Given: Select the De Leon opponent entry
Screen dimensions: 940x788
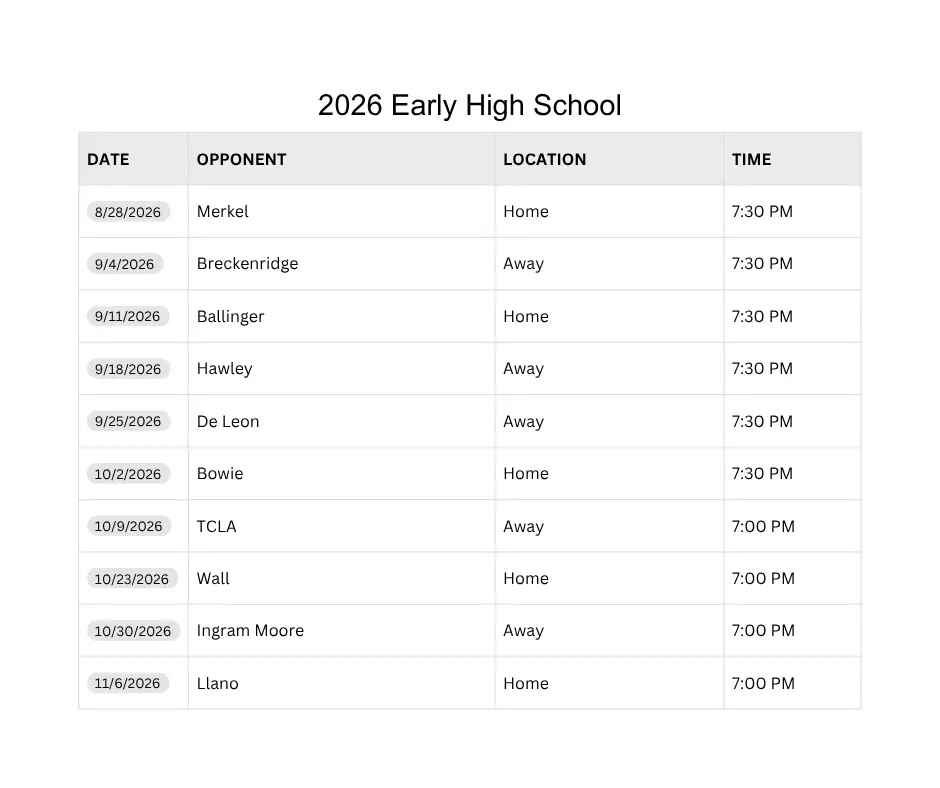Looking at the screenshot, I should (x=228, y=422).
